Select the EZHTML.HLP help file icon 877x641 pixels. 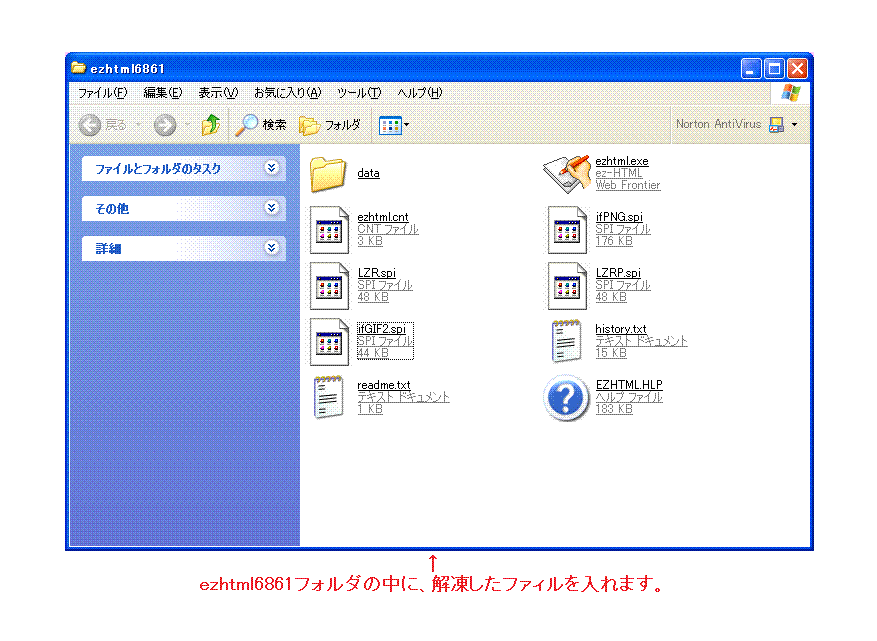click(x=565, y=398)
